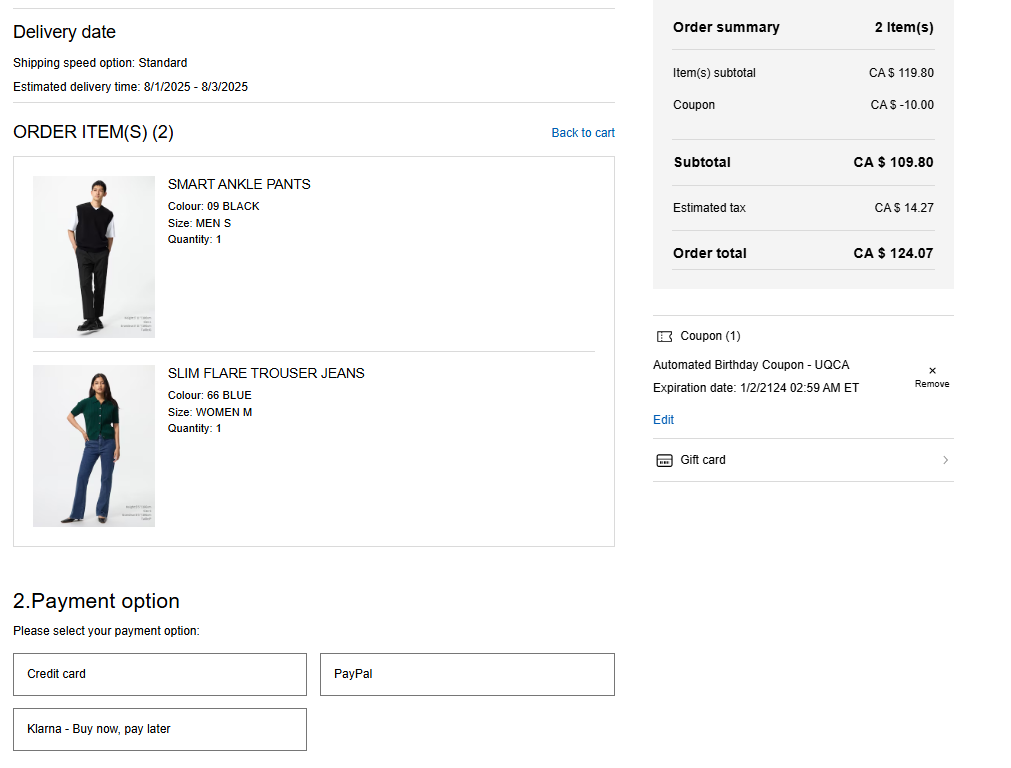Expand the Gift card row chevron

[945, 460]
